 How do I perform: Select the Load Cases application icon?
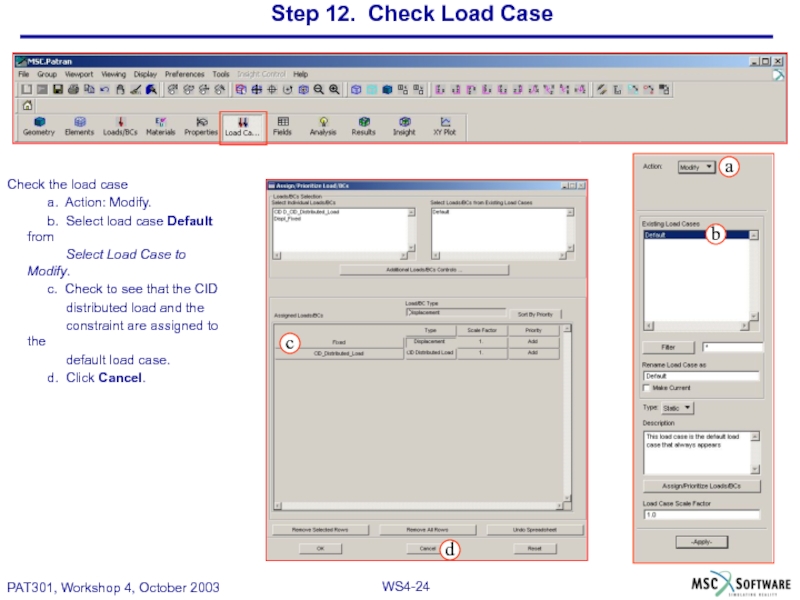[x=243, y=127]
